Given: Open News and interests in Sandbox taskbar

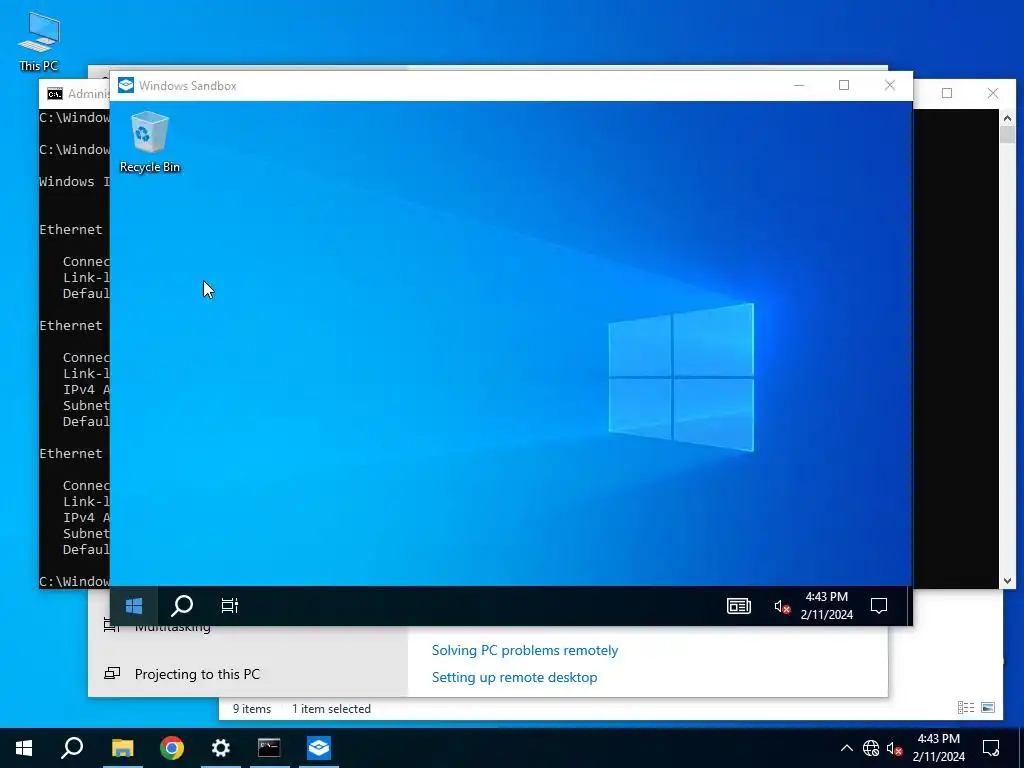Looking at the screenshot, I should click(739, 607).
